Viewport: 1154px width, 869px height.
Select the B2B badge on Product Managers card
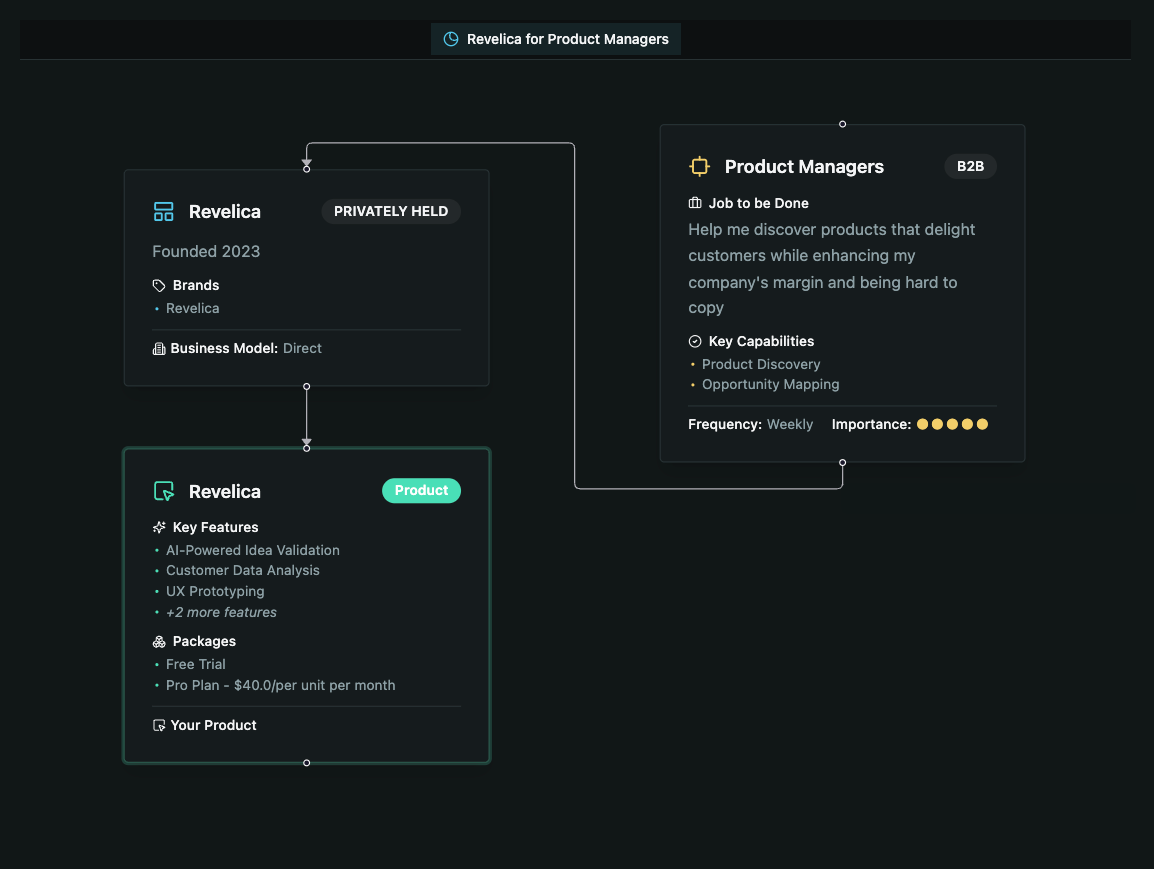pyautogui.click(x=970, y=166)
